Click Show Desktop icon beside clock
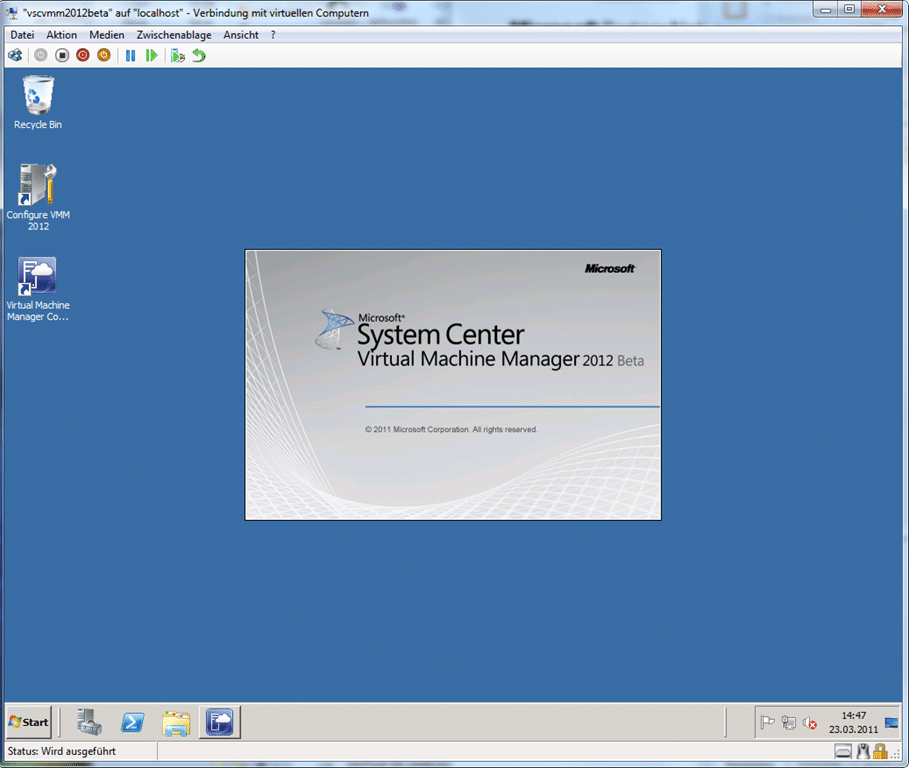This screenshot has width=909, height=768. click(x=892, y=722)
